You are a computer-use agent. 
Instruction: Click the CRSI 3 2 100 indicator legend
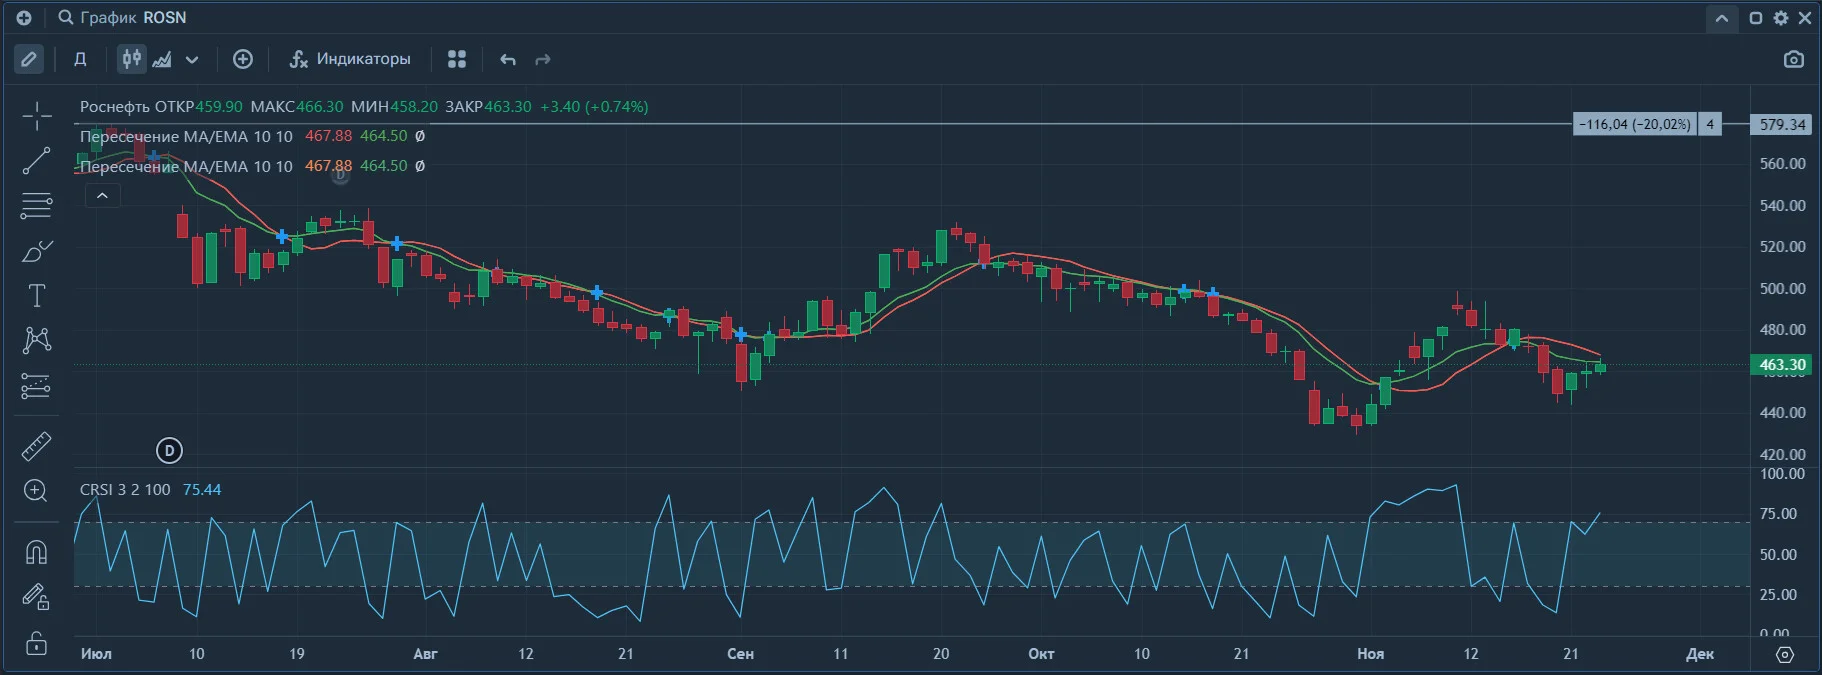pyautogui.click(x=125, y=490)
